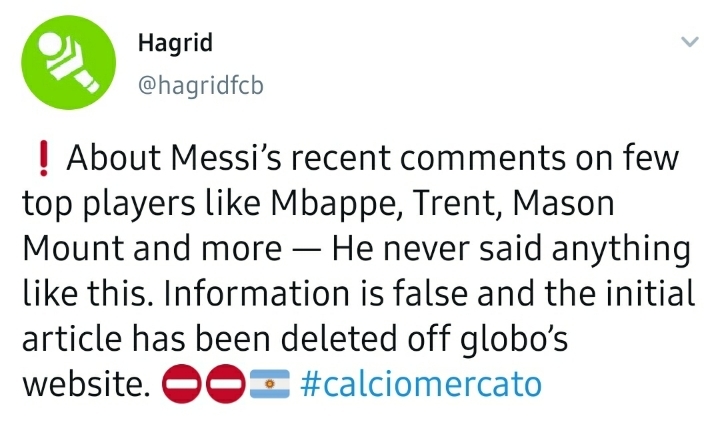720x424 pixels.
Task: Click the first no-entry sign emoji
Action: tap(181, 385)
